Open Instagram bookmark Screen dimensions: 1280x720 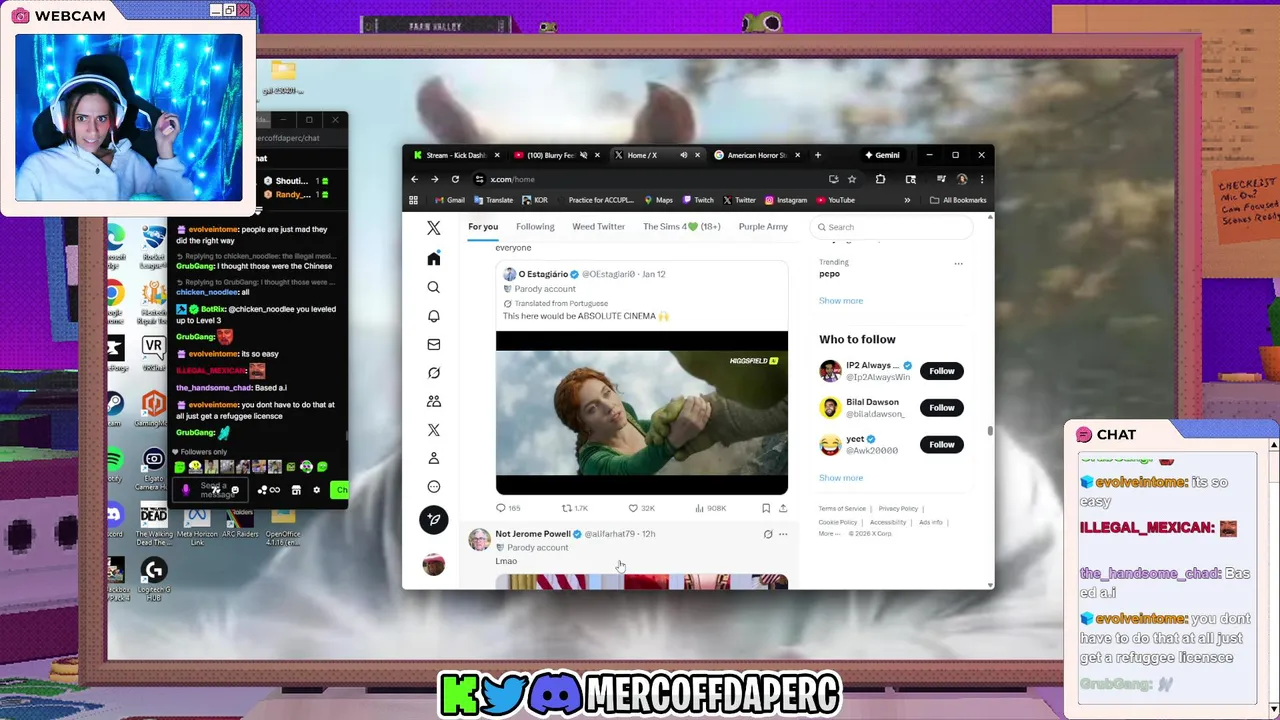tap(786, 200)
